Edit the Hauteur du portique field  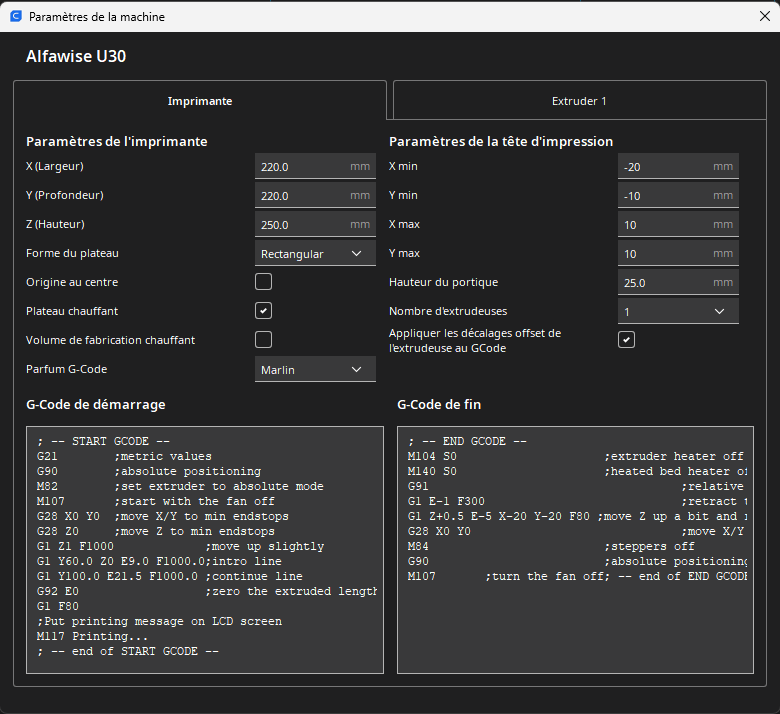click(x=678, y=282)
